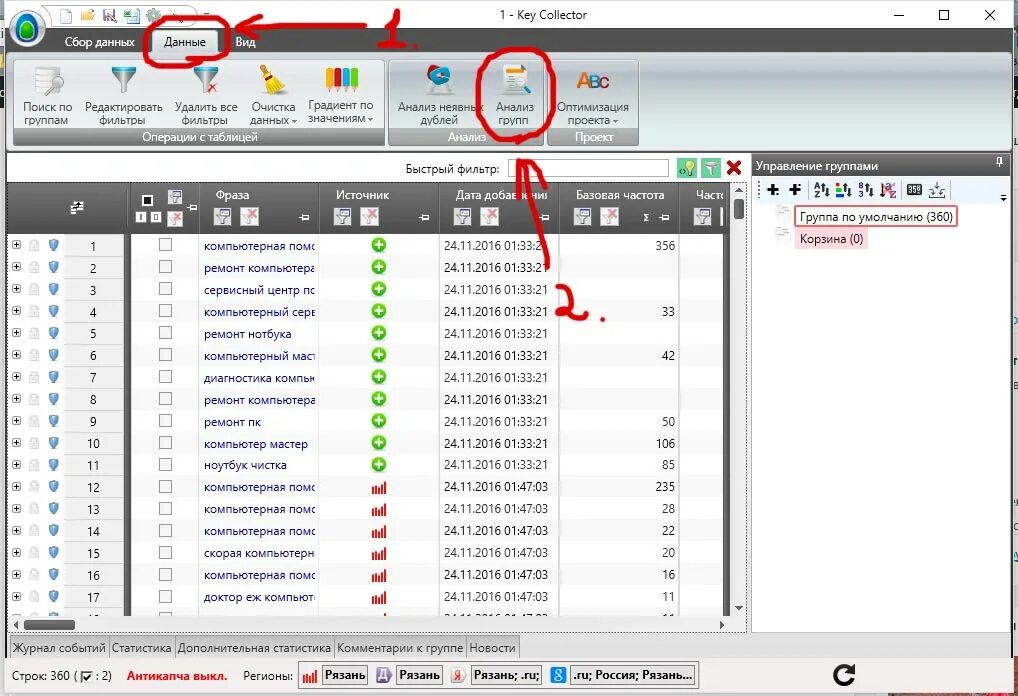
Task: Sort groups by number icon
Action: (865, 190)
